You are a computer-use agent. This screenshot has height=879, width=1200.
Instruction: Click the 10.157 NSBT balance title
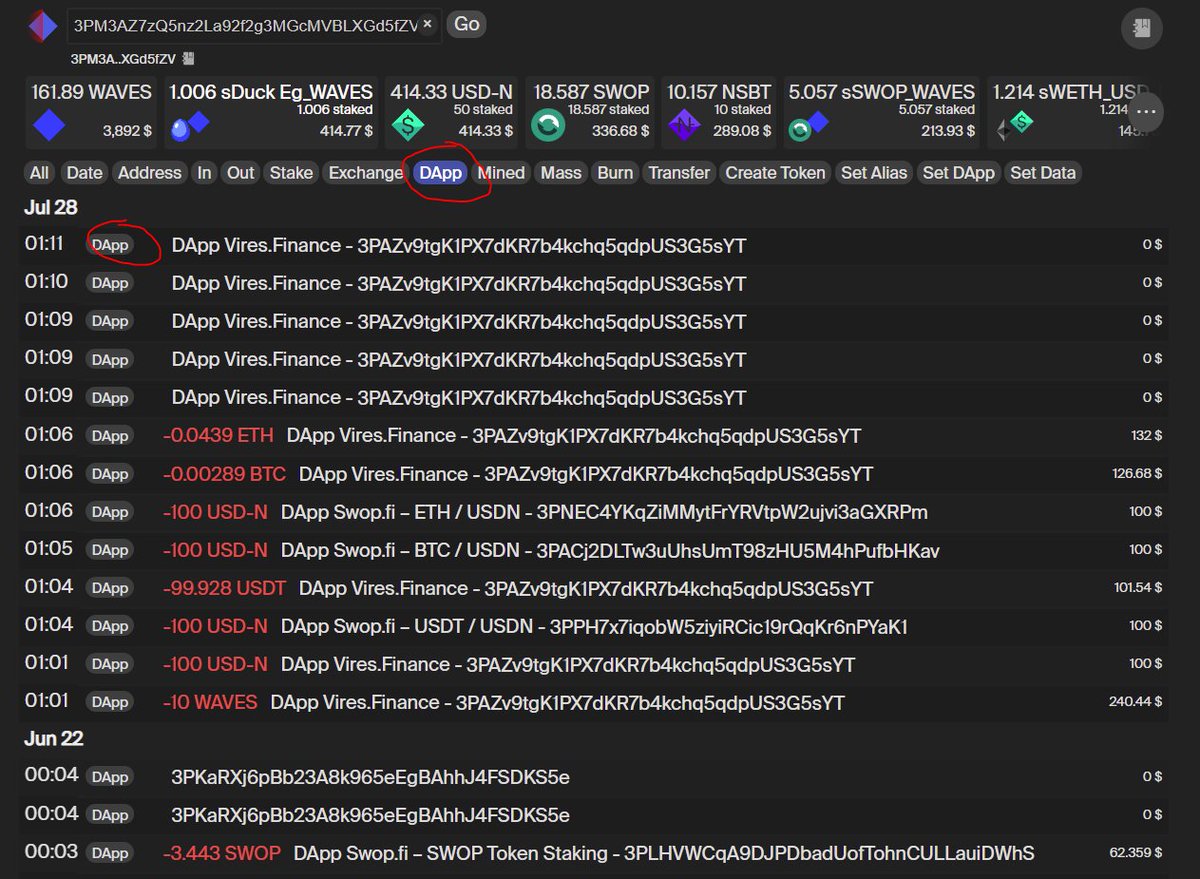tap(719, 92)
